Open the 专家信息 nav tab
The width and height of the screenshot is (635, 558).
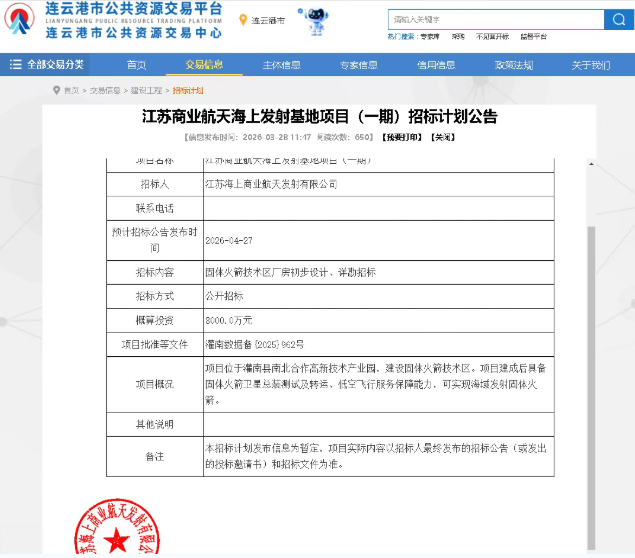pyautogui.click(x=358, y=65)
